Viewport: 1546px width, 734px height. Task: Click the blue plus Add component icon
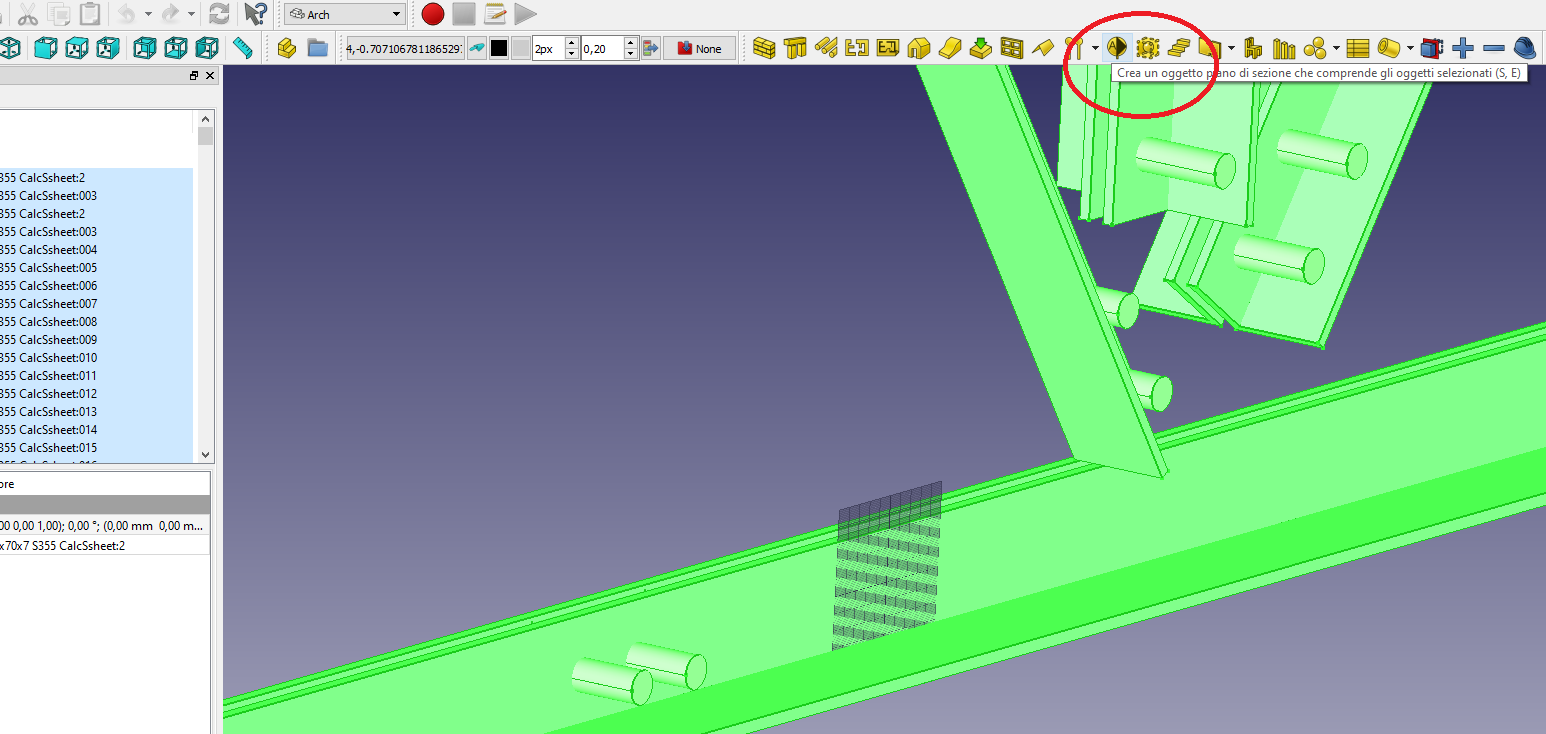(x=1463, y=47)
